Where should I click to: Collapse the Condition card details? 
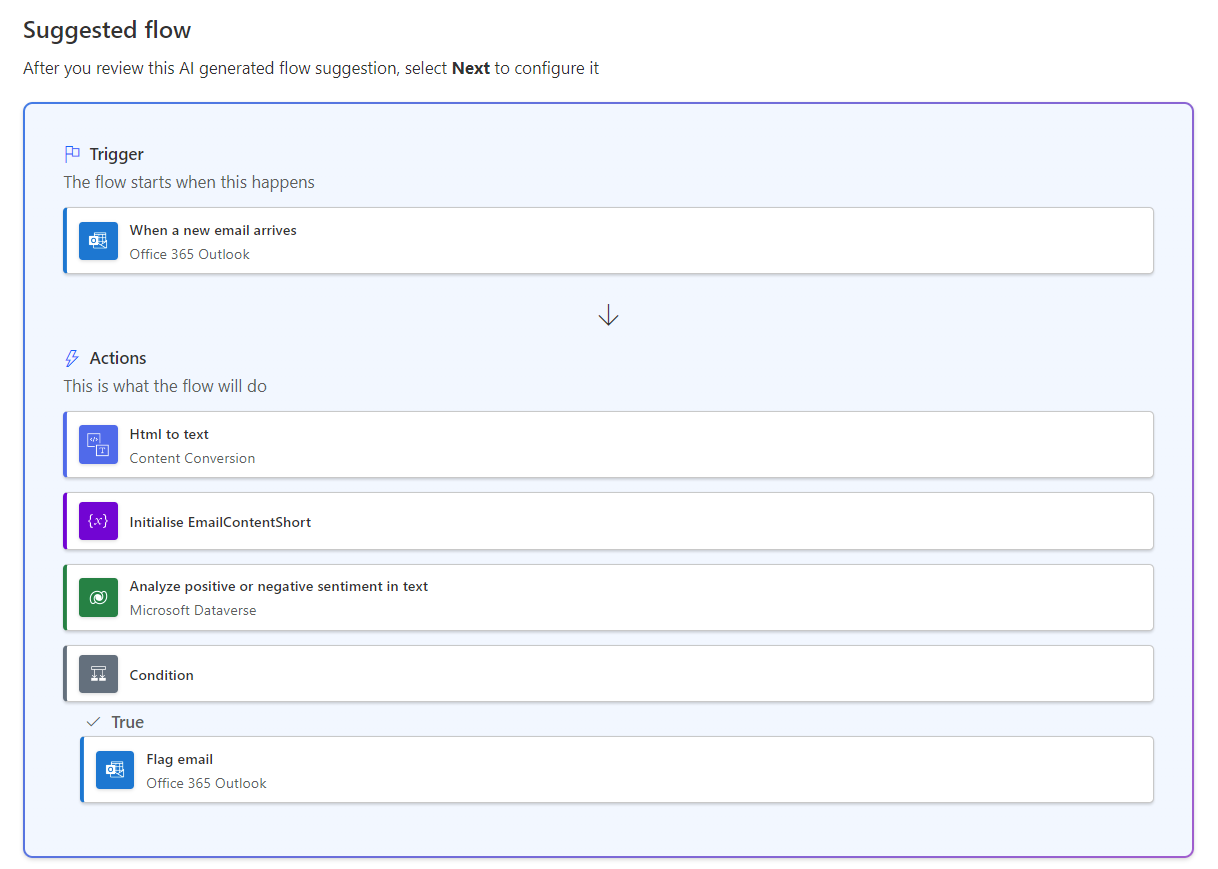(608, 673)
